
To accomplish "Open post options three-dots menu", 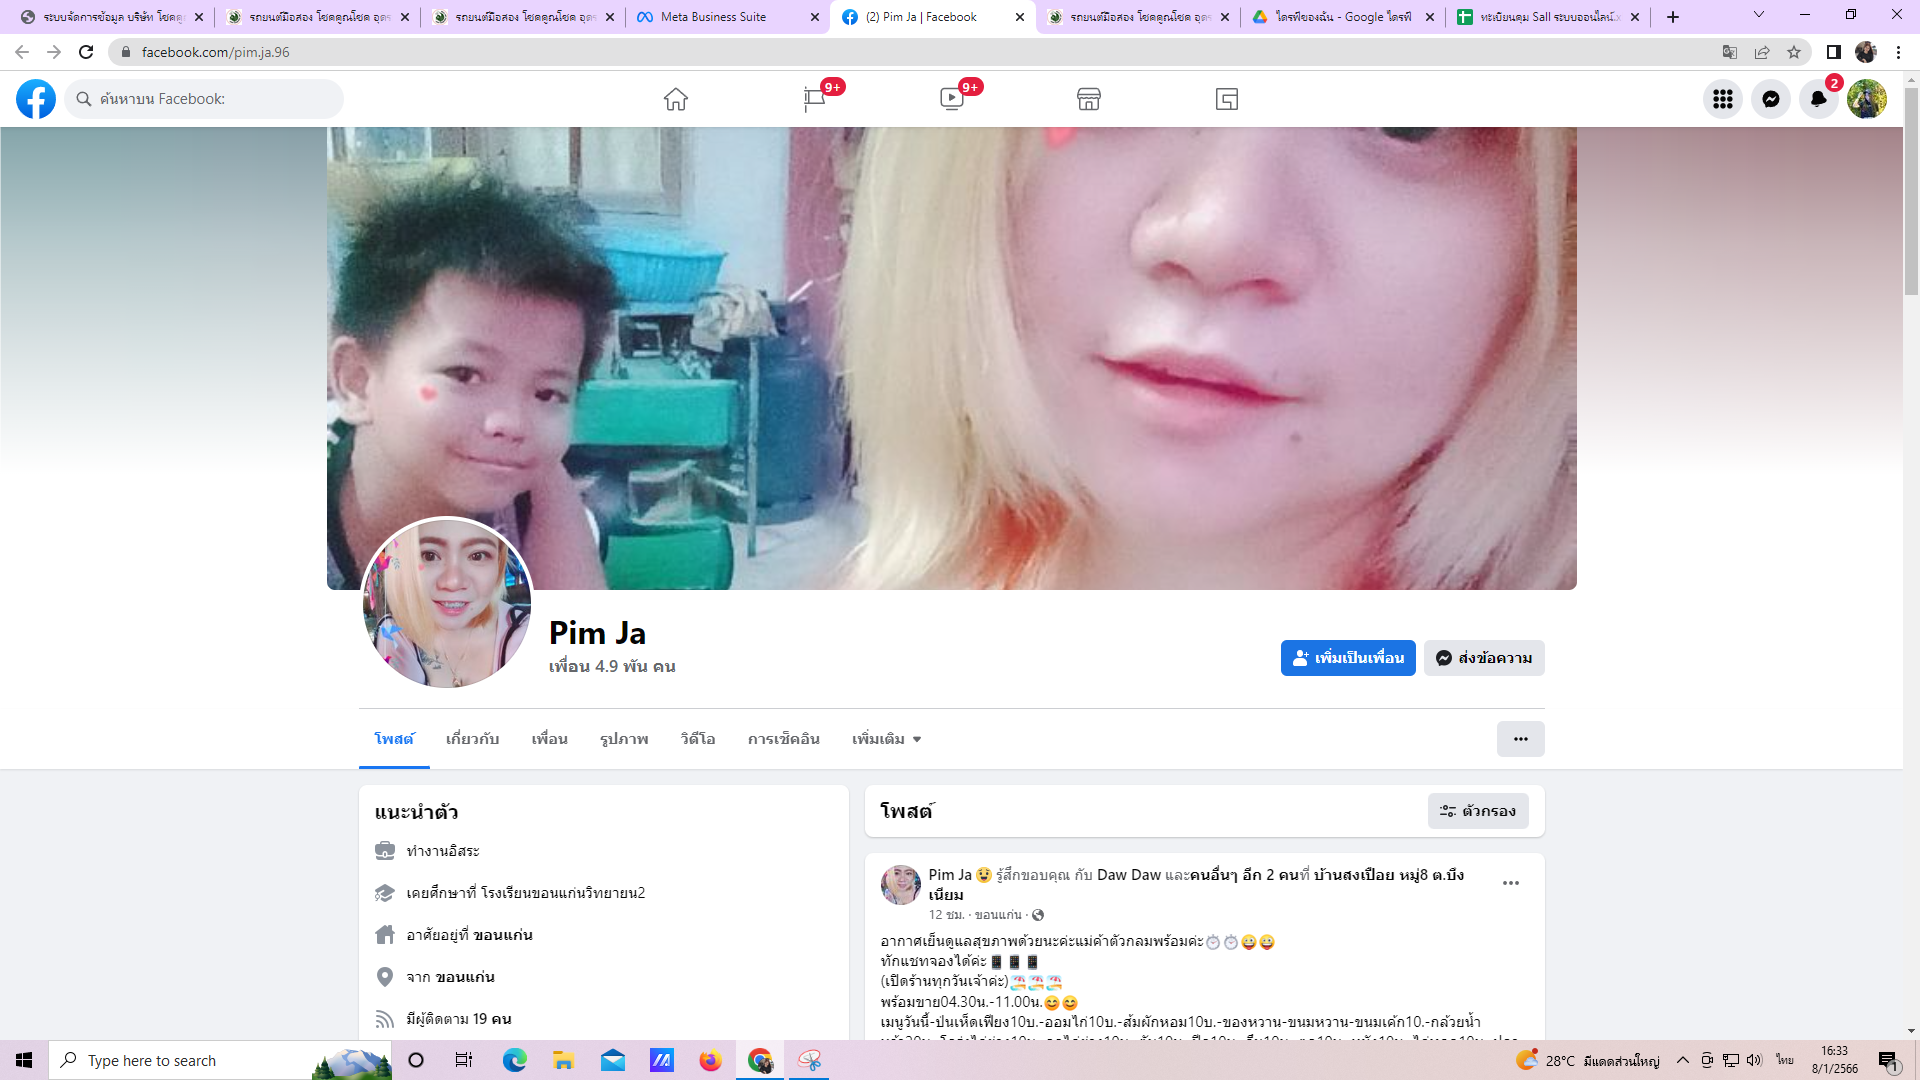I will click(1510, 883).
